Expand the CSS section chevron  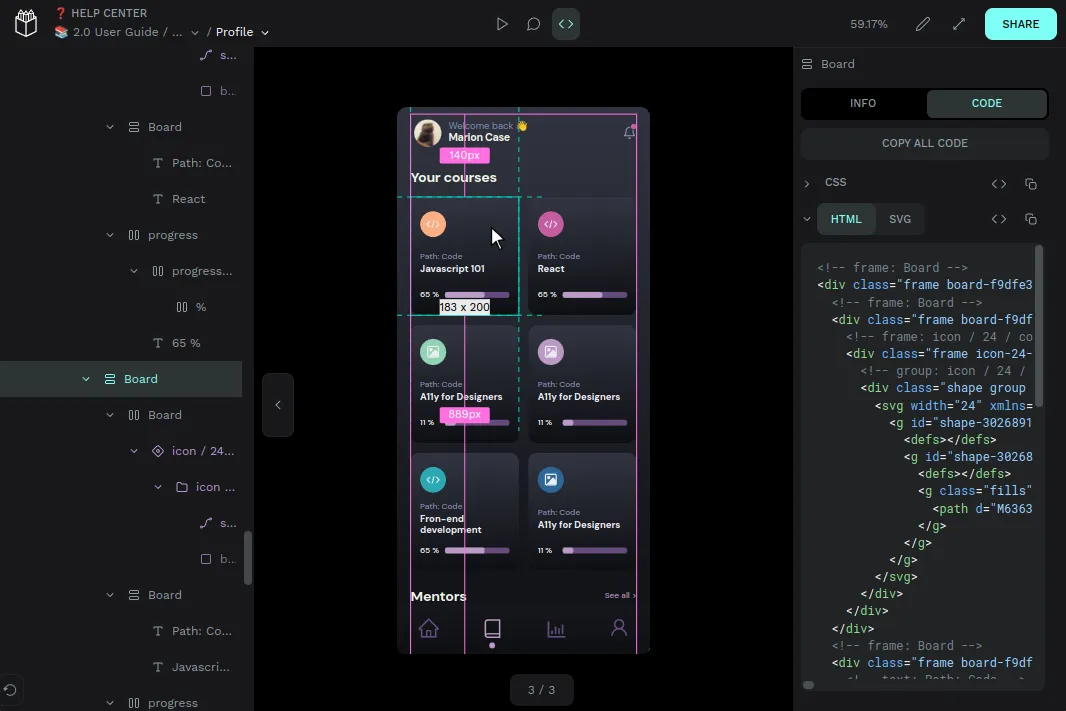(807, 184)
